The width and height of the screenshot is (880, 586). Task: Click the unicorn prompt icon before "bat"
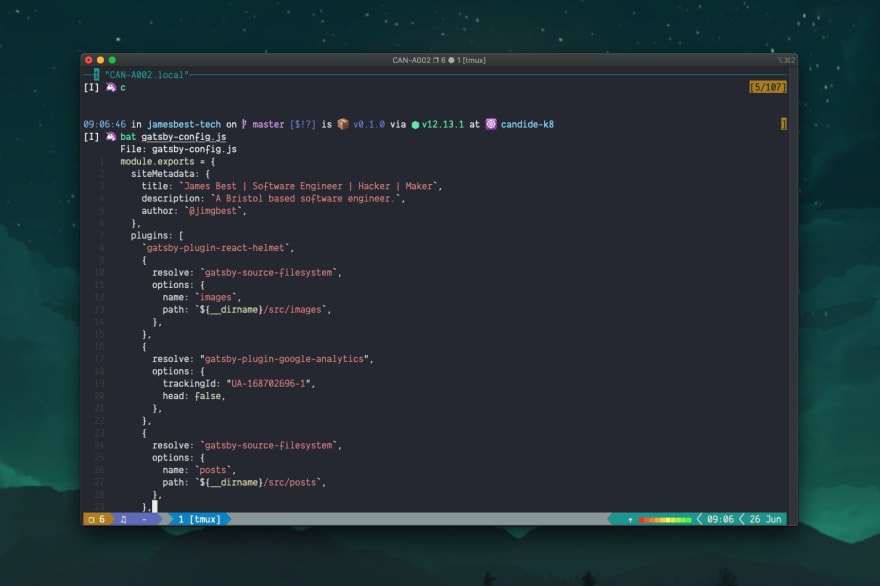111,136
